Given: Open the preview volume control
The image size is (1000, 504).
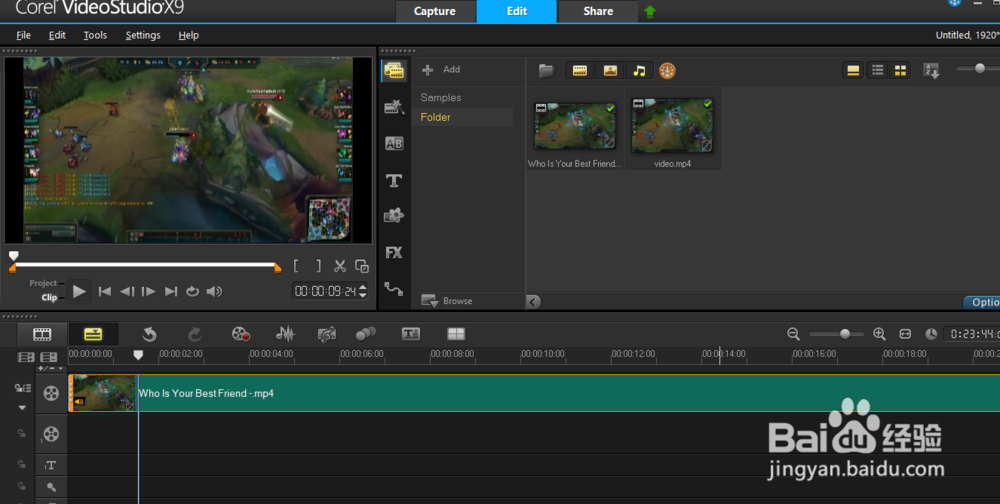Looking at the screenshot, I should (214, 292).
